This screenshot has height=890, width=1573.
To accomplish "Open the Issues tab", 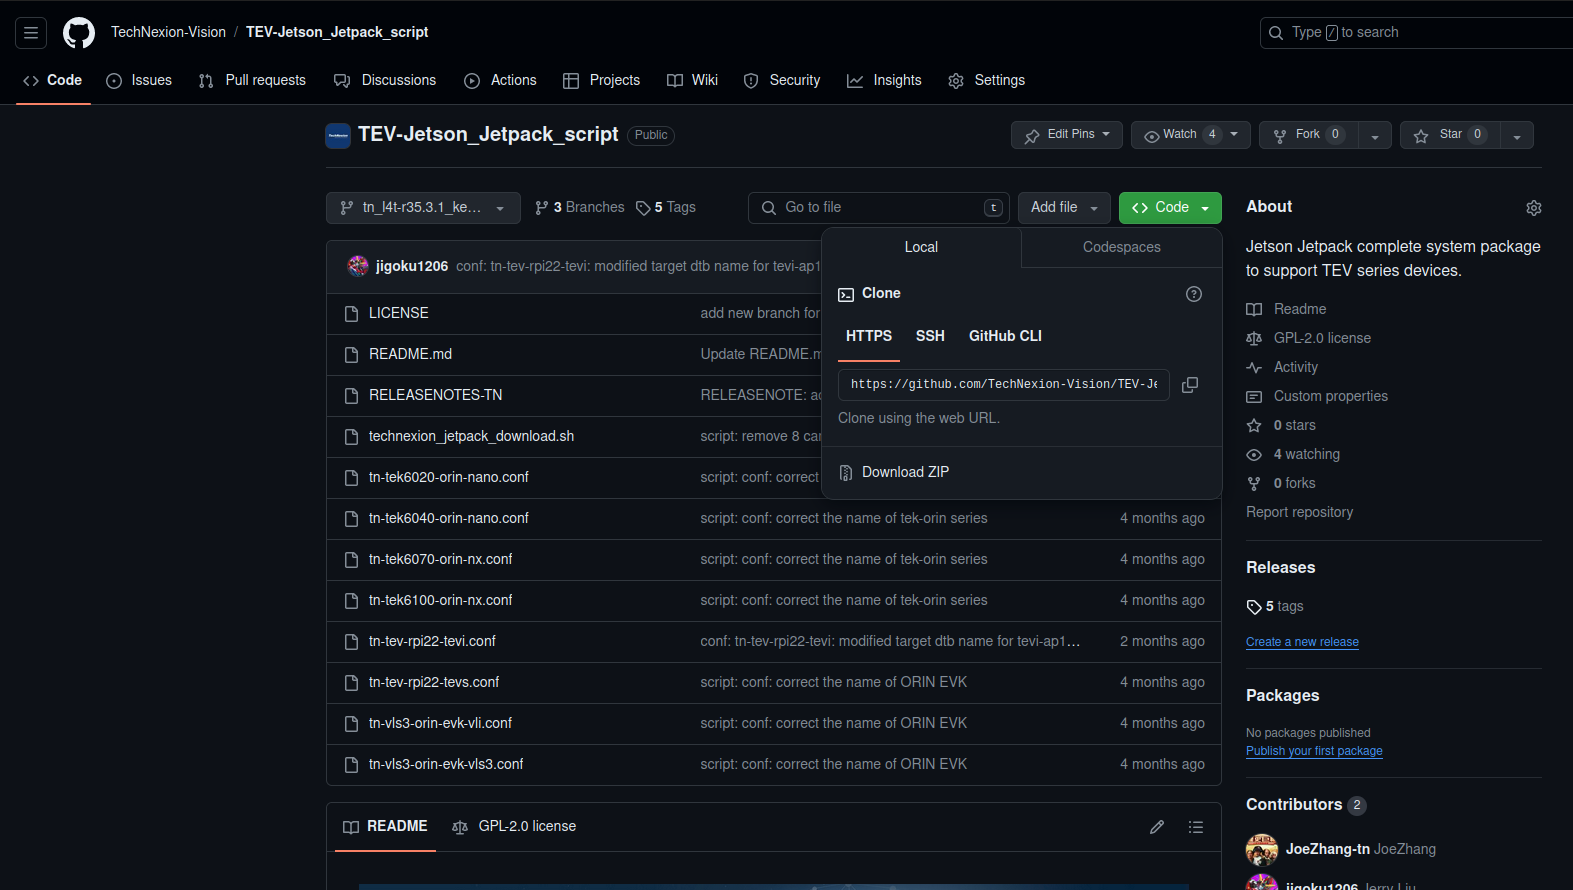I will (139, 81).
